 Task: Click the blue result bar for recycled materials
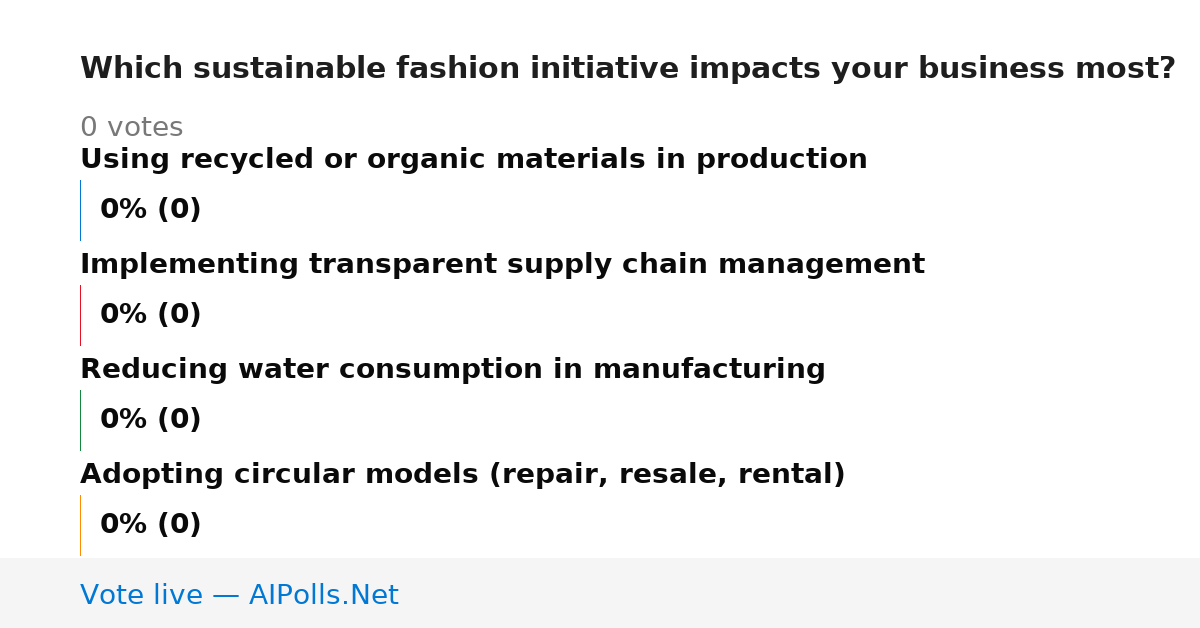coord(80,210)
